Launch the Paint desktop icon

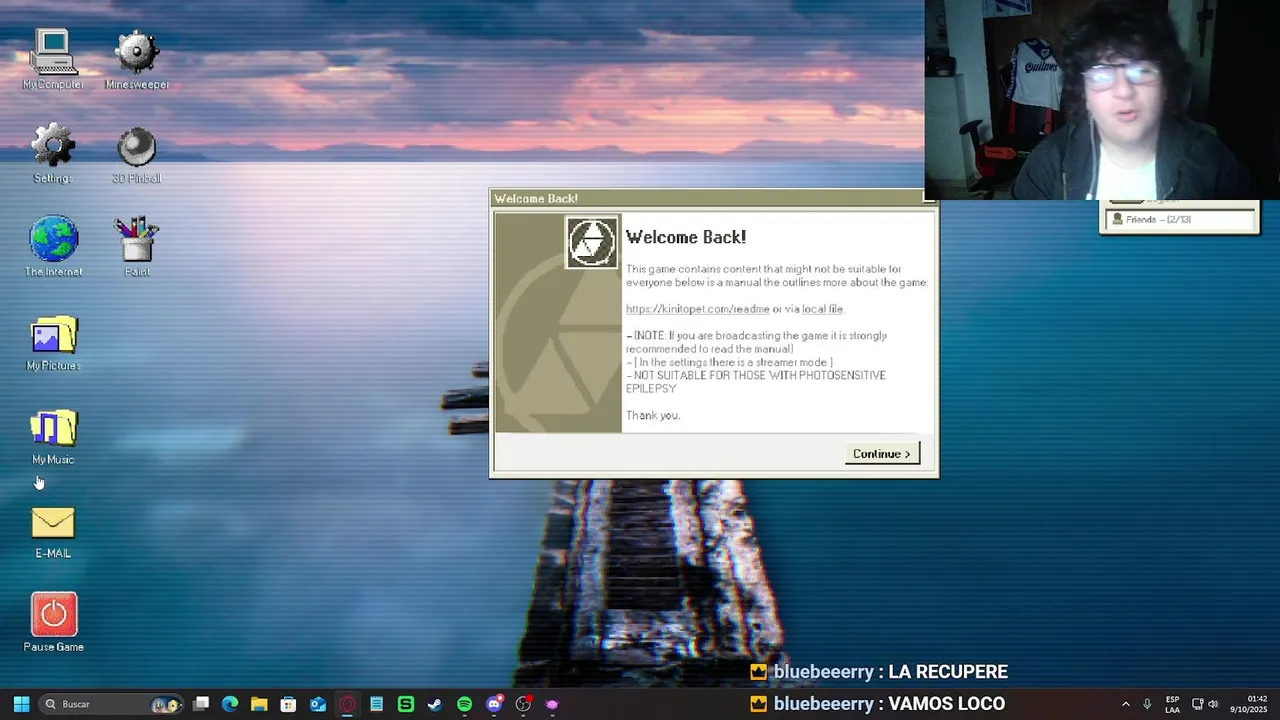coord(137,247)
